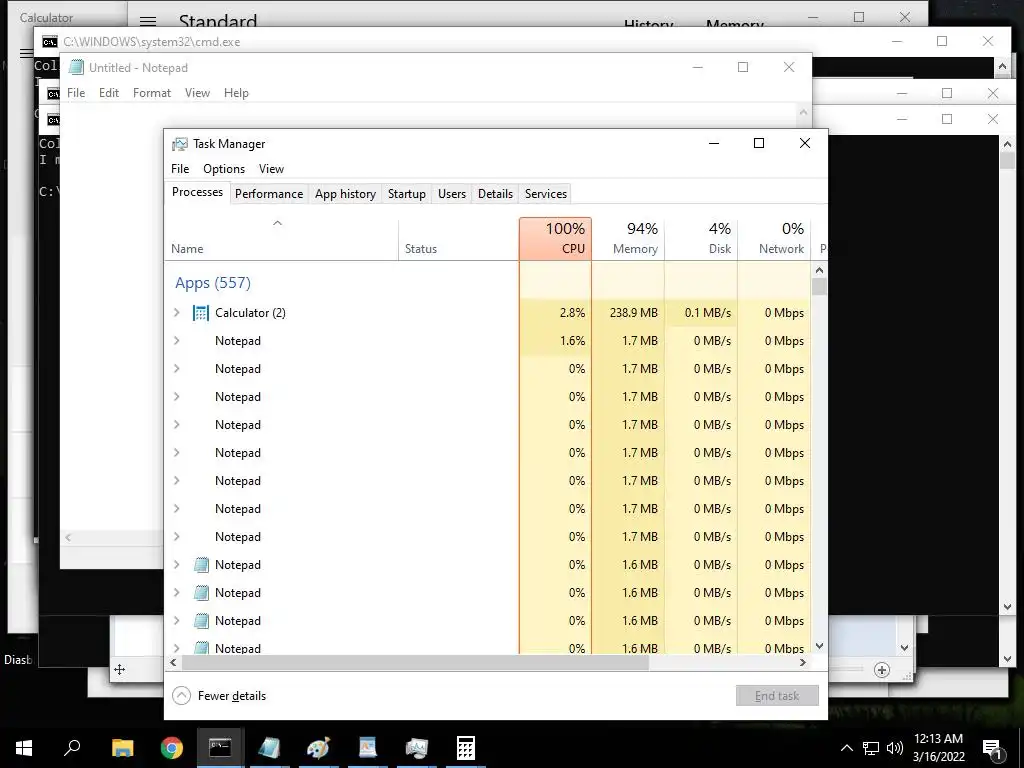Open Start menu Windows logo
This screenshot has width=1024, height=768.
[24, 748]
